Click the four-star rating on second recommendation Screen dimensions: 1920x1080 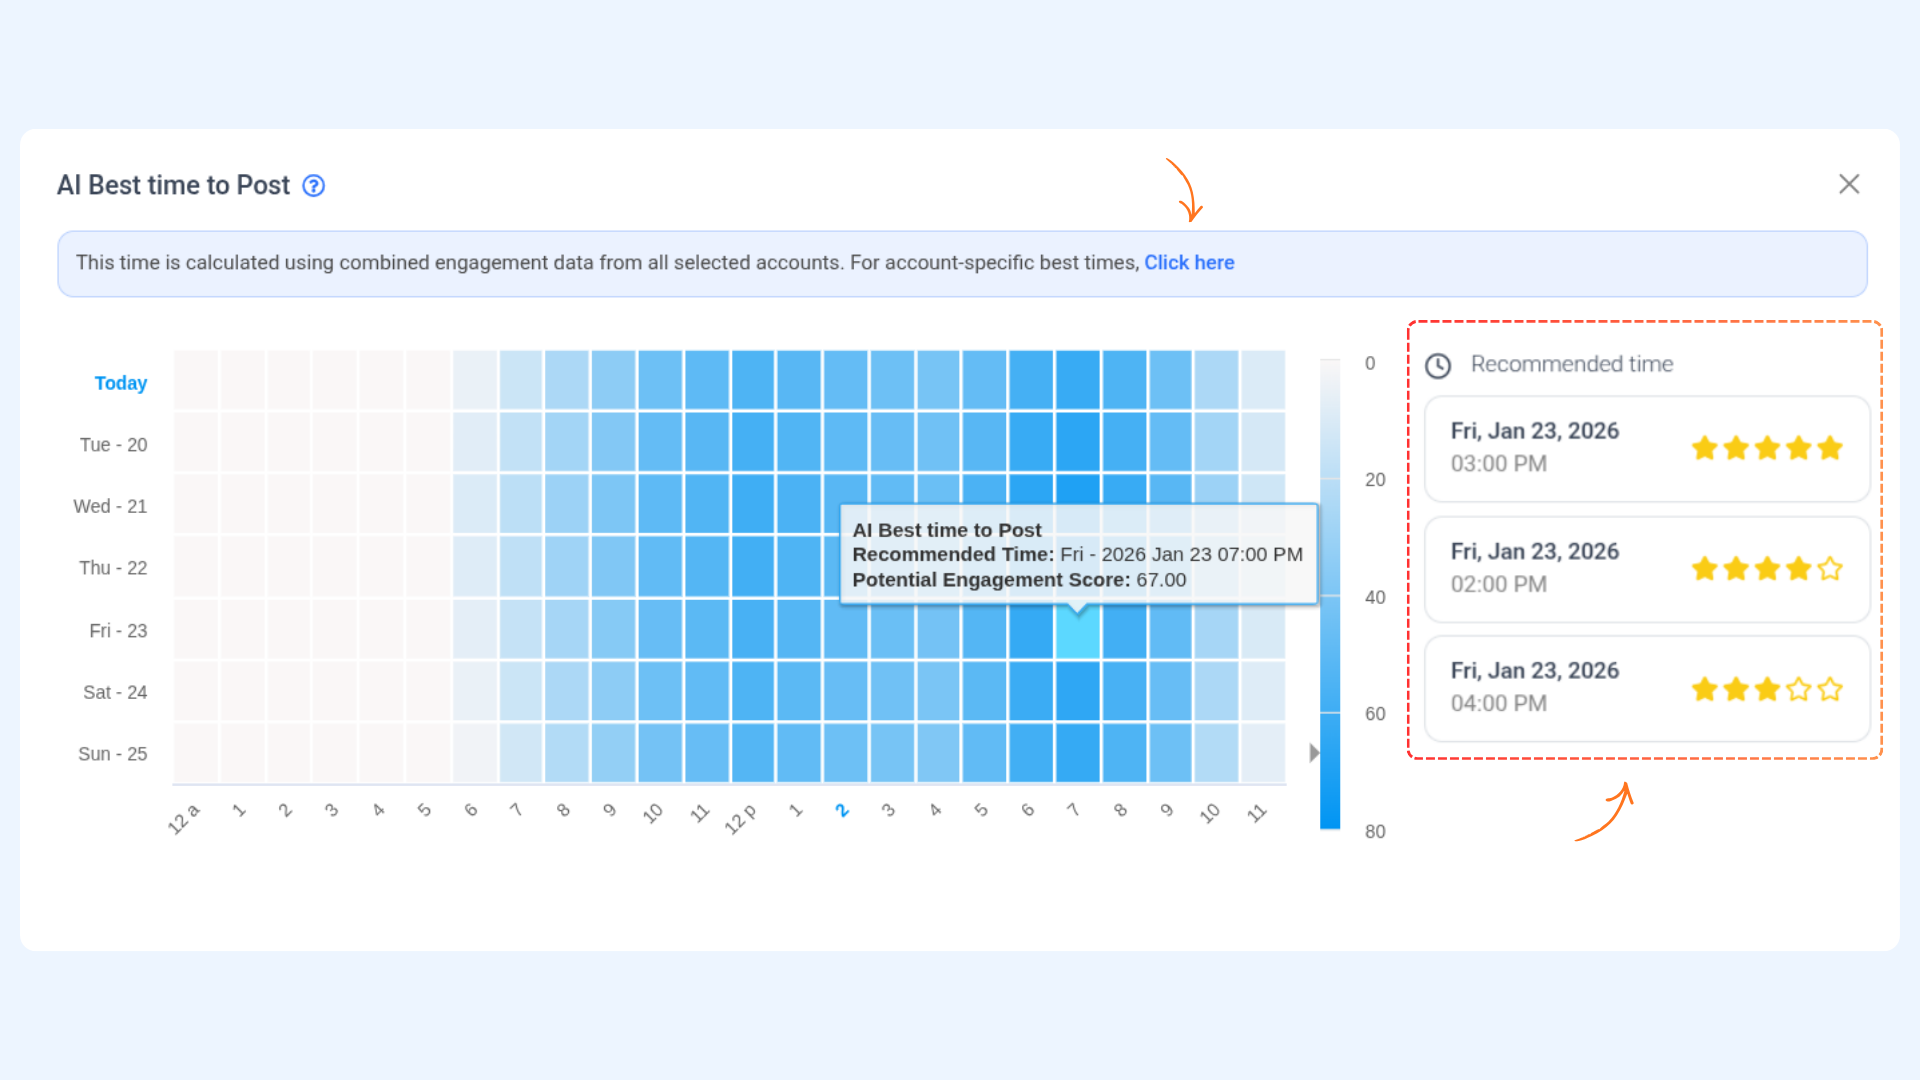click(1767, 569)
